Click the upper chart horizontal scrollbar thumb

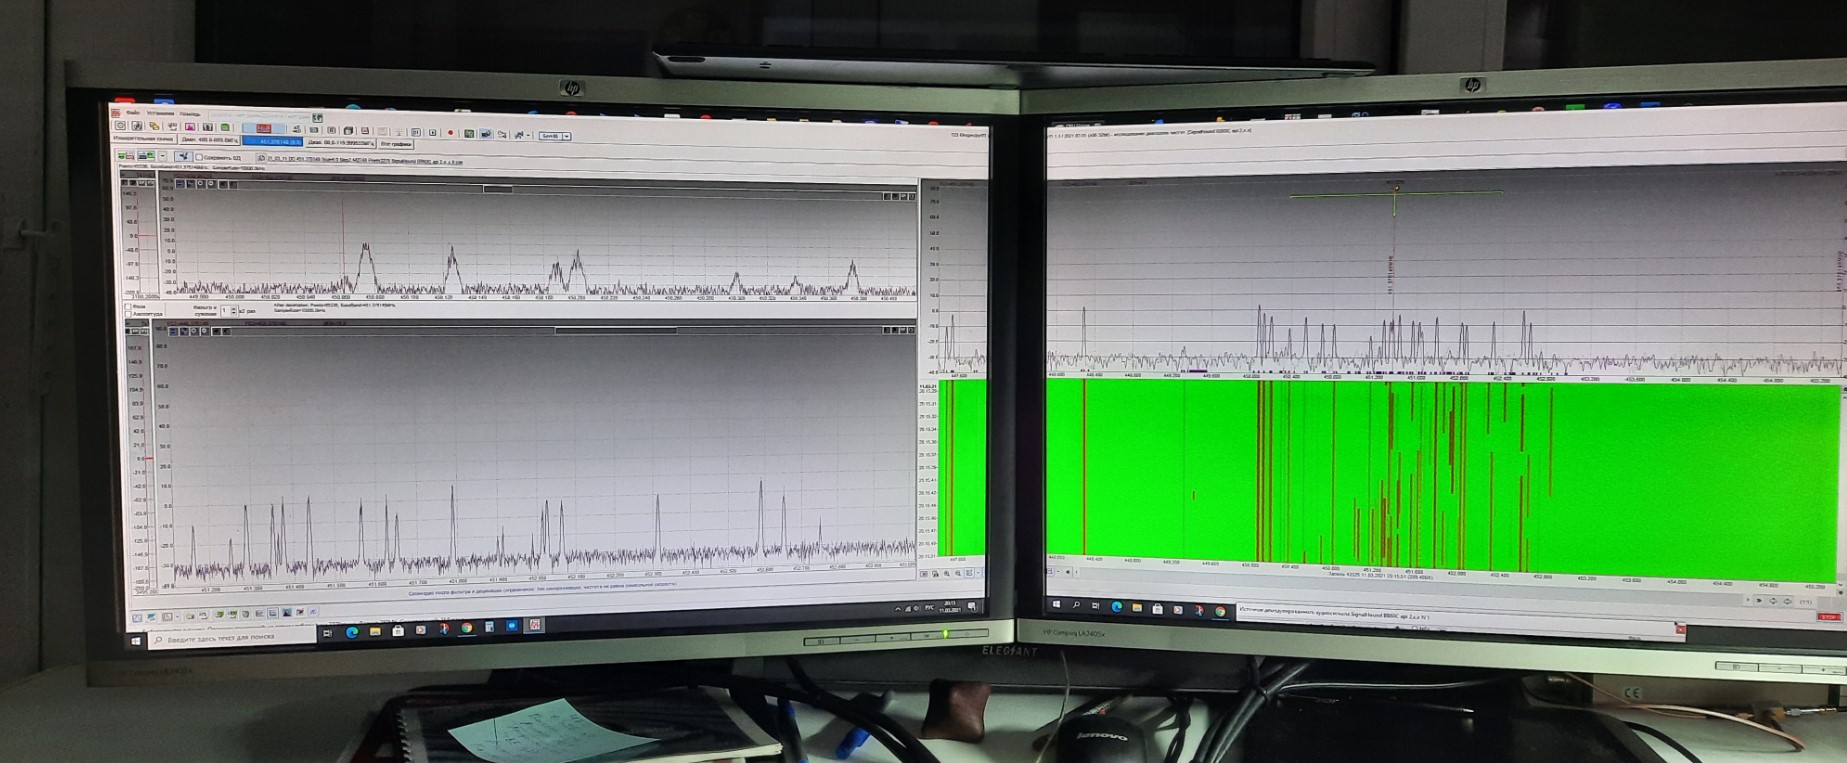coord(498,188)
